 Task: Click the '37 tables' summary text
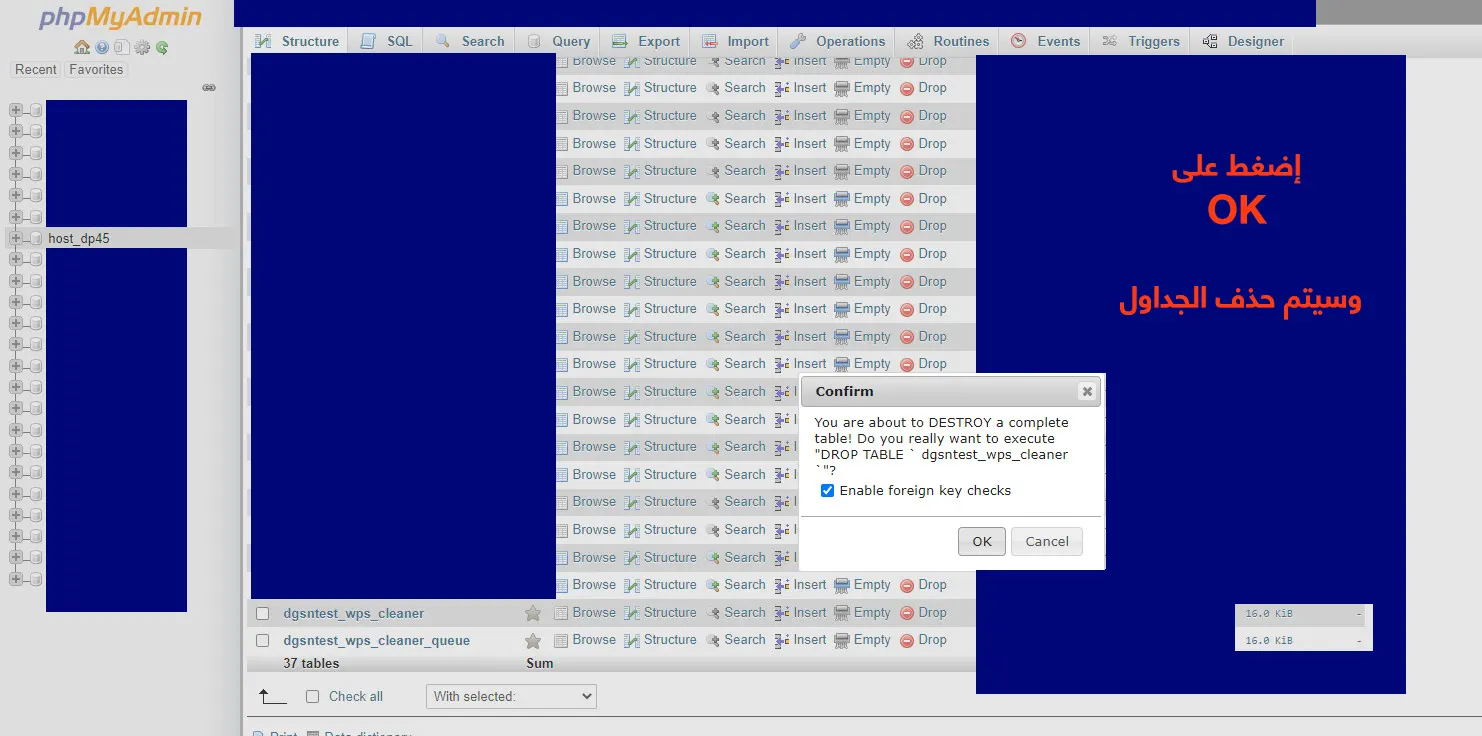point(311,664)
